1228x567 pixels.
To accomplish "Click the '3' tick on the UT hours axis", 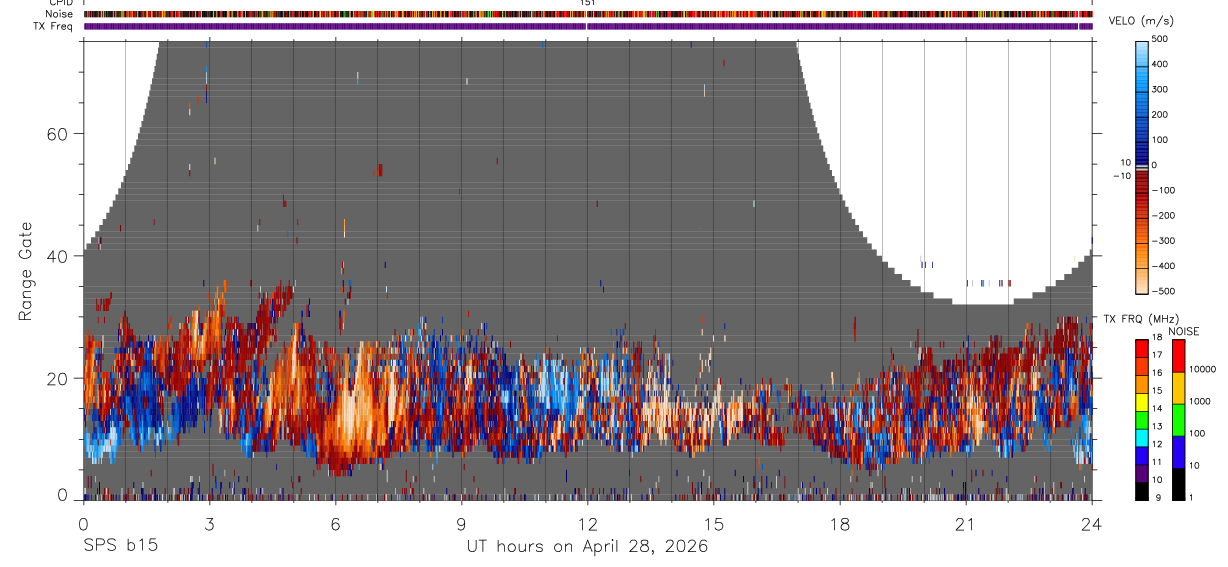I will [209, 524].
